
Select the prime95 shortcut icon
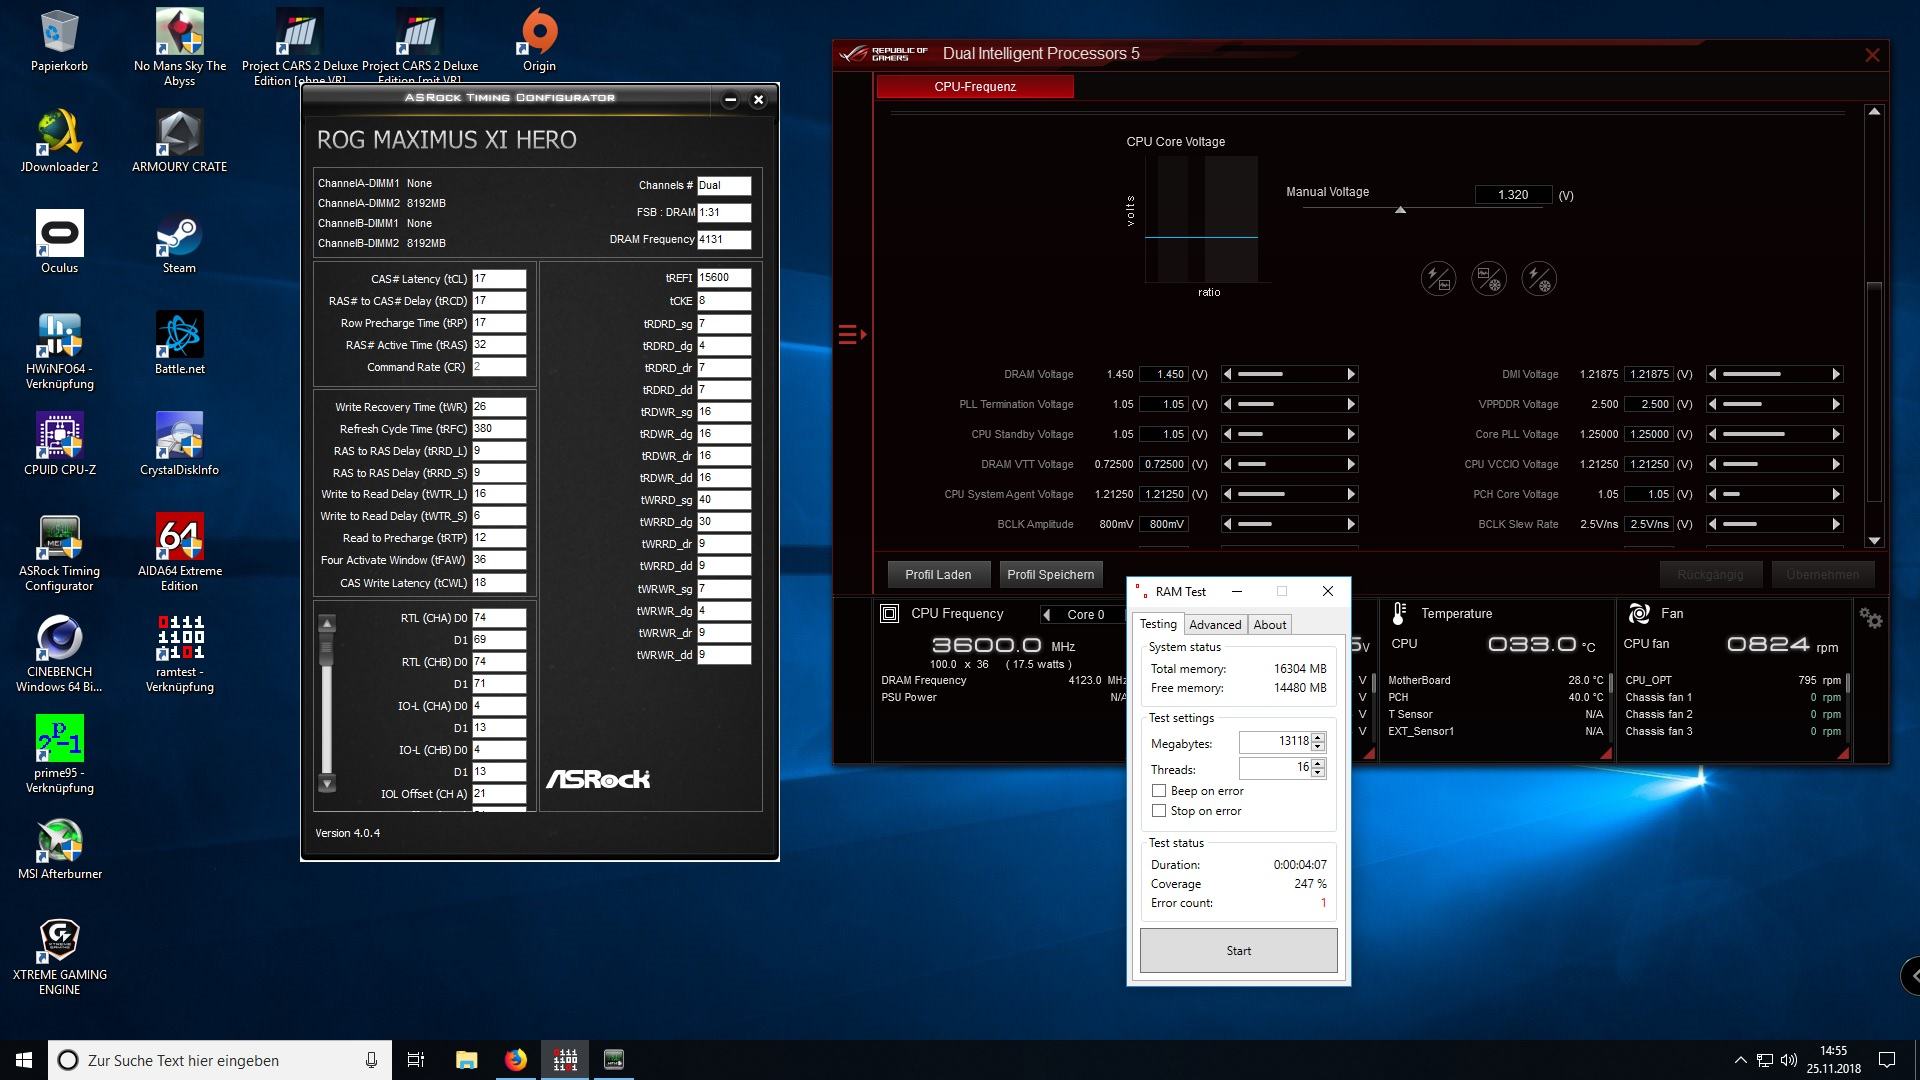coord(59,755)
